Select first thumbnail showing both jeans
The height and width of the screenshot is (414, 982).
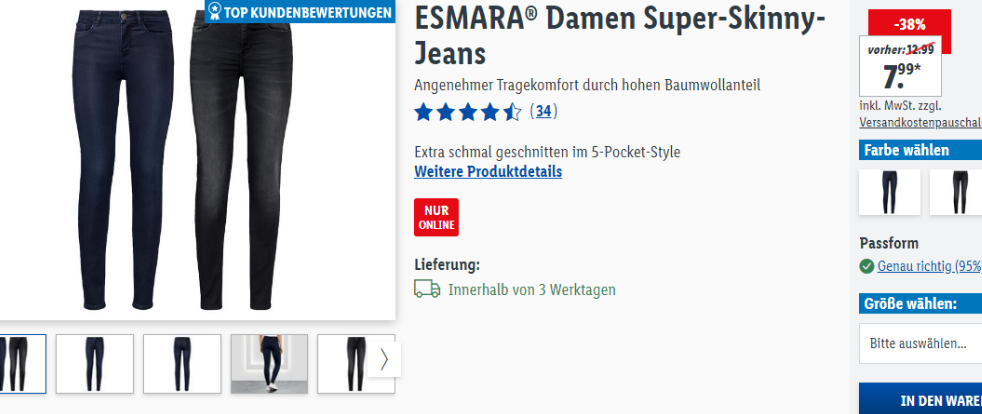coord(23,364)
